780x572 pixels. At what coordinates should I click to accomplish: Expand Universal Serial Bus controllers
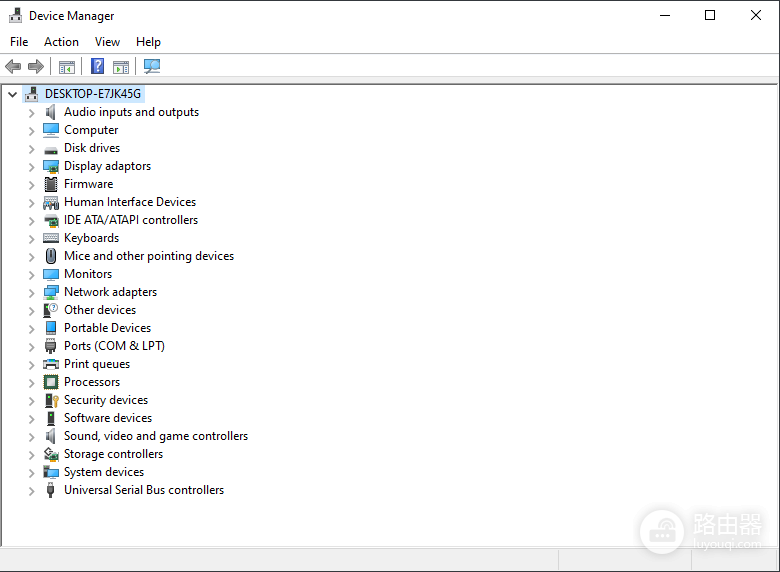(x=31, y=490)
